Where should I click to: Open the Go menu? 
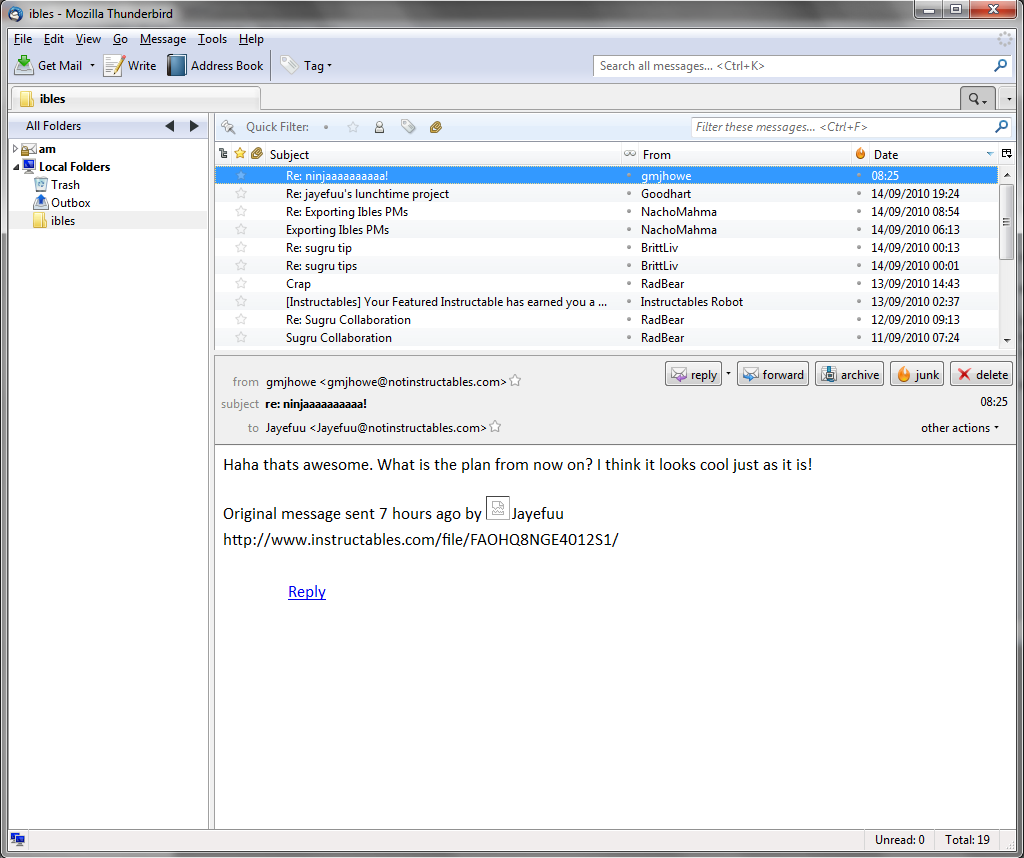120,39
